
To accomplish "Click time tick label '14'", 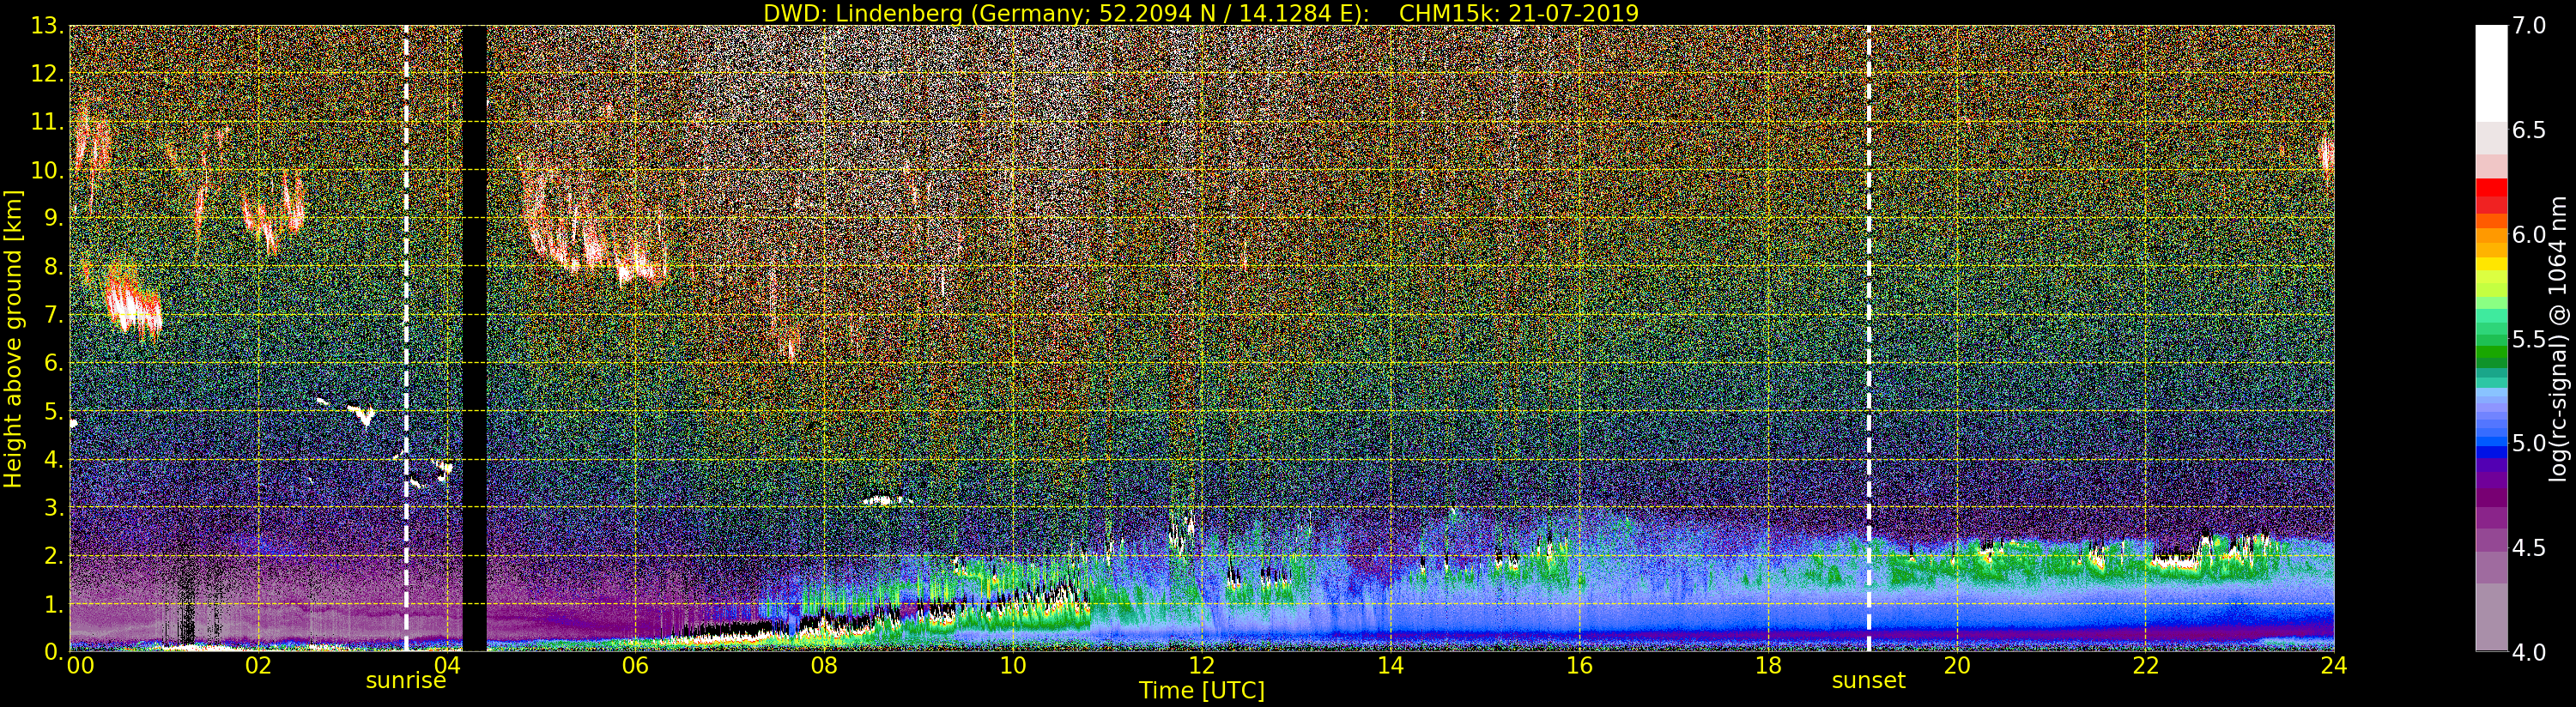I will tap(1390, 665).
